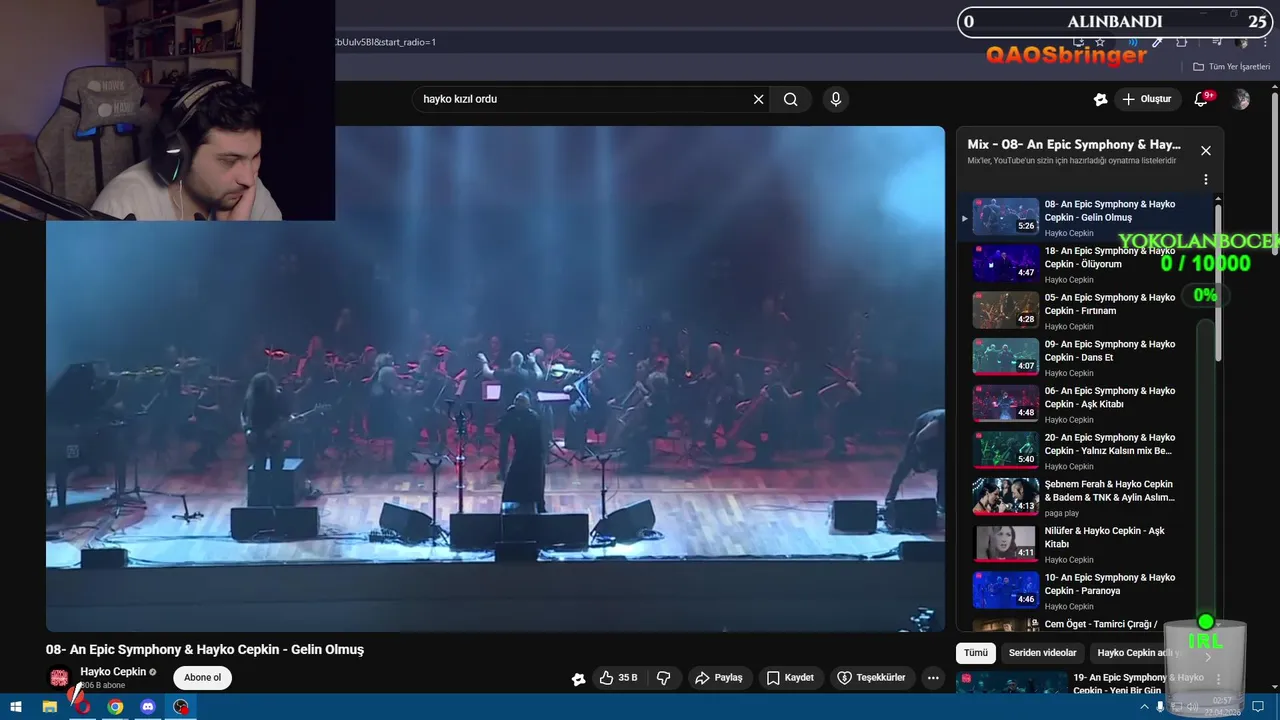Screen dimensions: 1280x720
Task: Open the Teşekkürler thanks dialog
Action: [870, 678]
